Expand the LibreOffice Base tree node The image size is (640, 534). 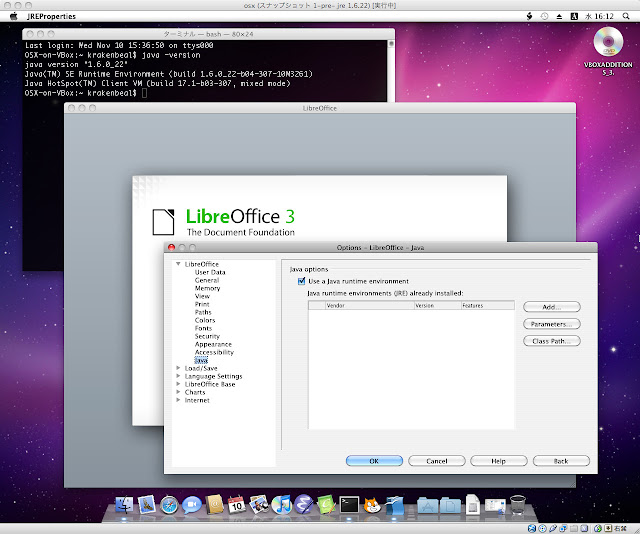[178, 384]
